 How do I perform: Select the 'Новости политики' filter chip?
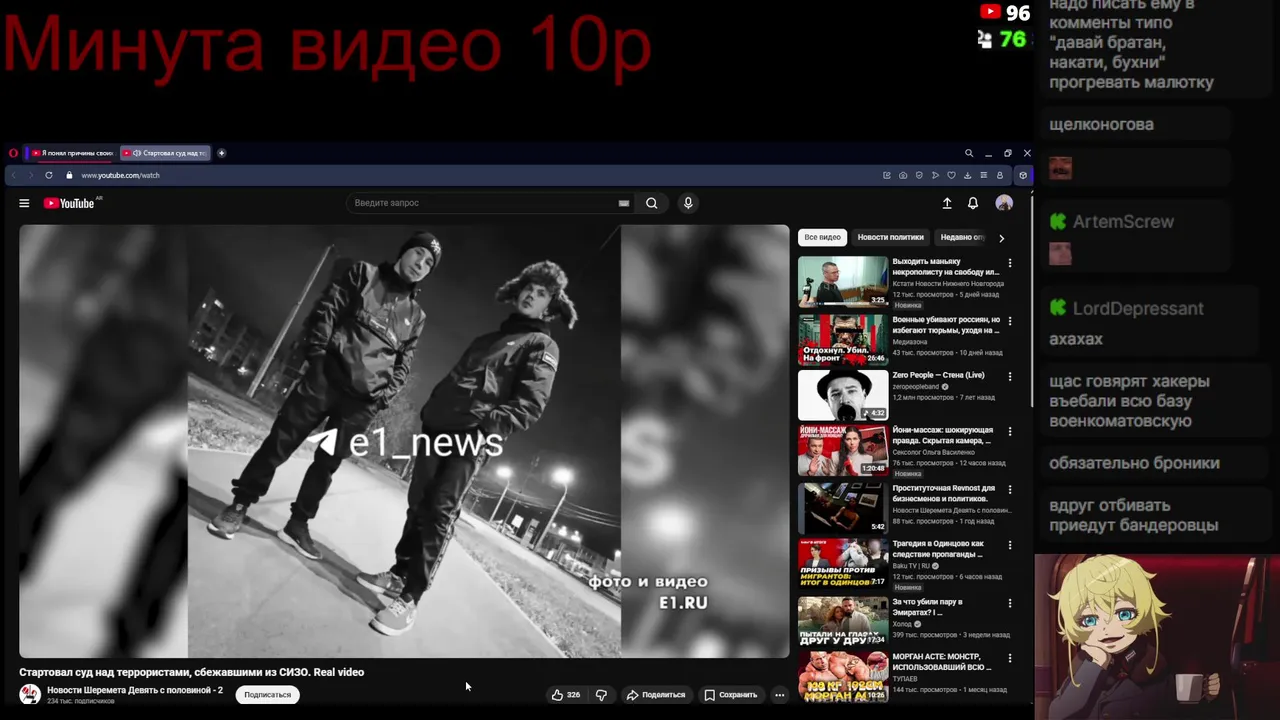(891, 237)
